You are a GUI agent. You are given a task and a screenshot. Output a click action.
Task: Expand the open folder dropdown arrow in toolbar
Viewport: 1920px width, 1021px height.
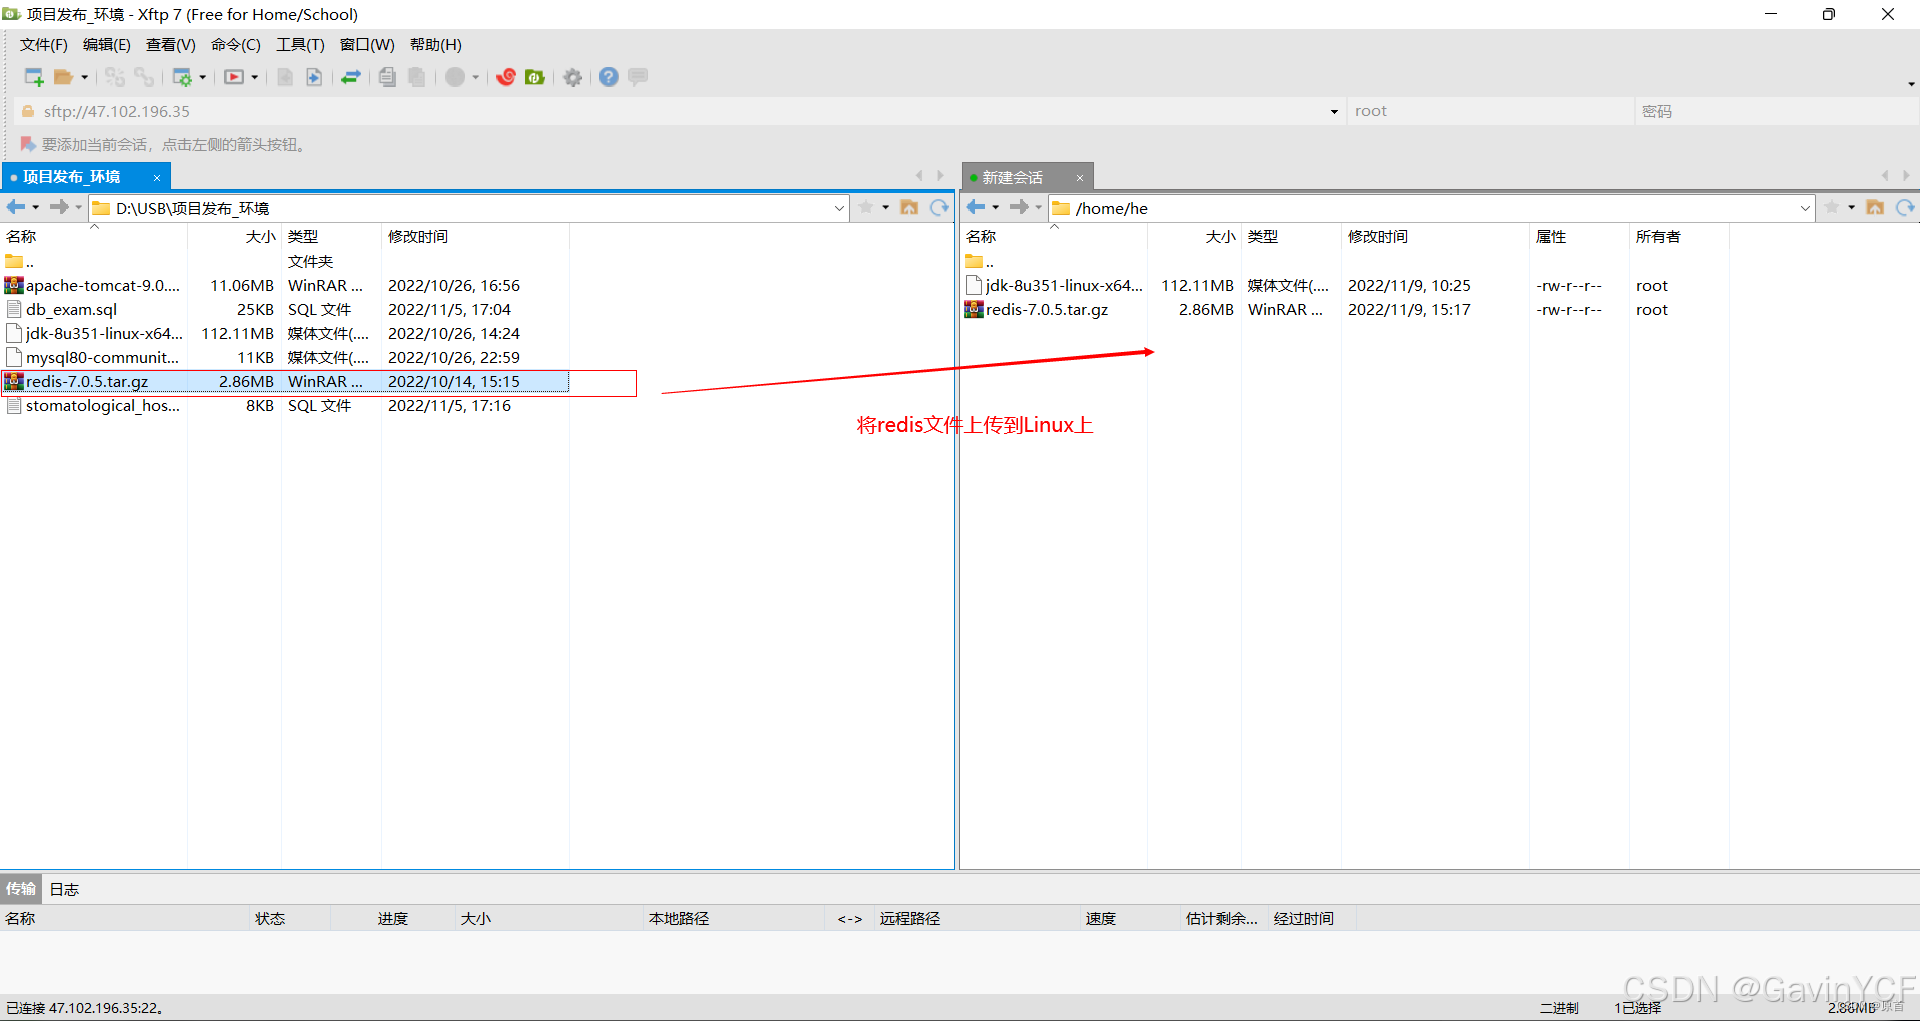coord(84,77)
